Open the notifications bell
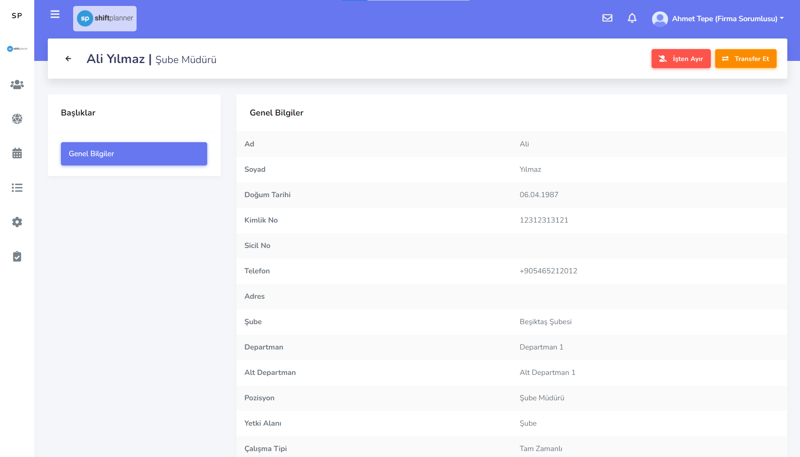This screenshot has width=800, height=457. (632, 18)
